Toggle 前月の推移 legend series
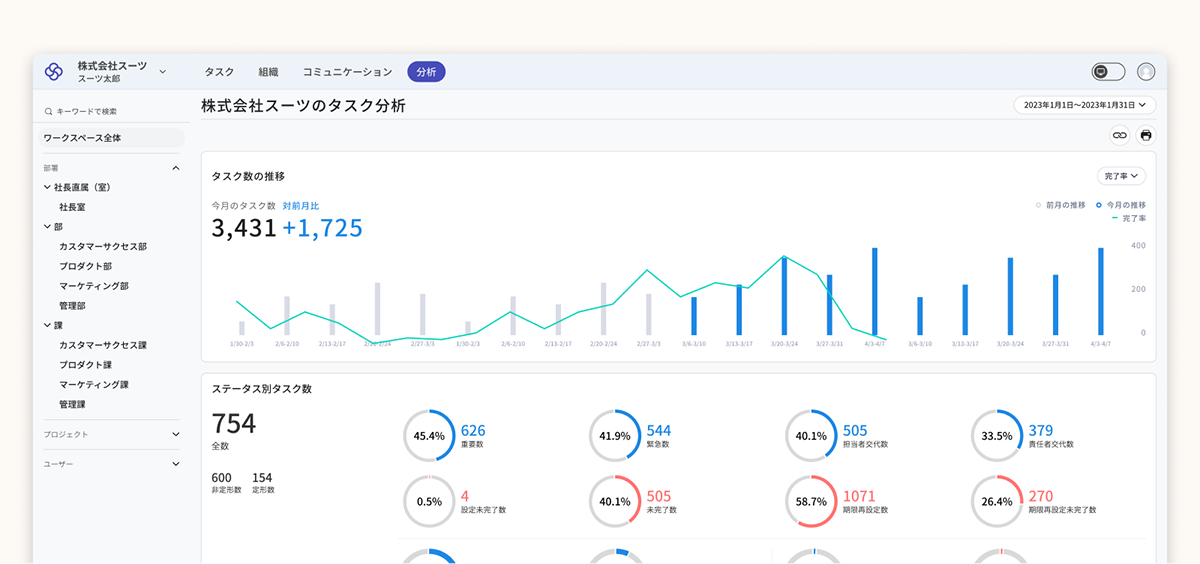This screenshot has width=1200, height=564. [1061, 204]
